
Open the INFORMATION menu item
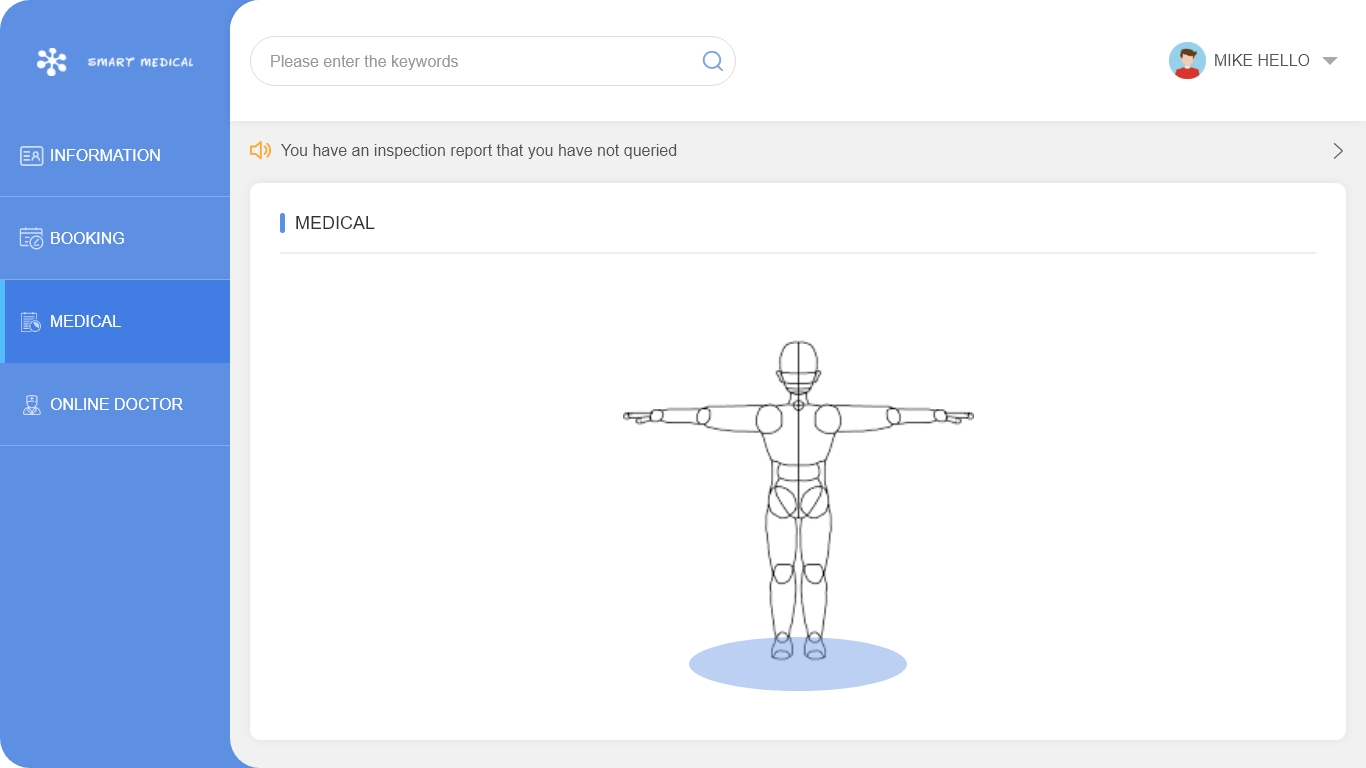[105, 156]
